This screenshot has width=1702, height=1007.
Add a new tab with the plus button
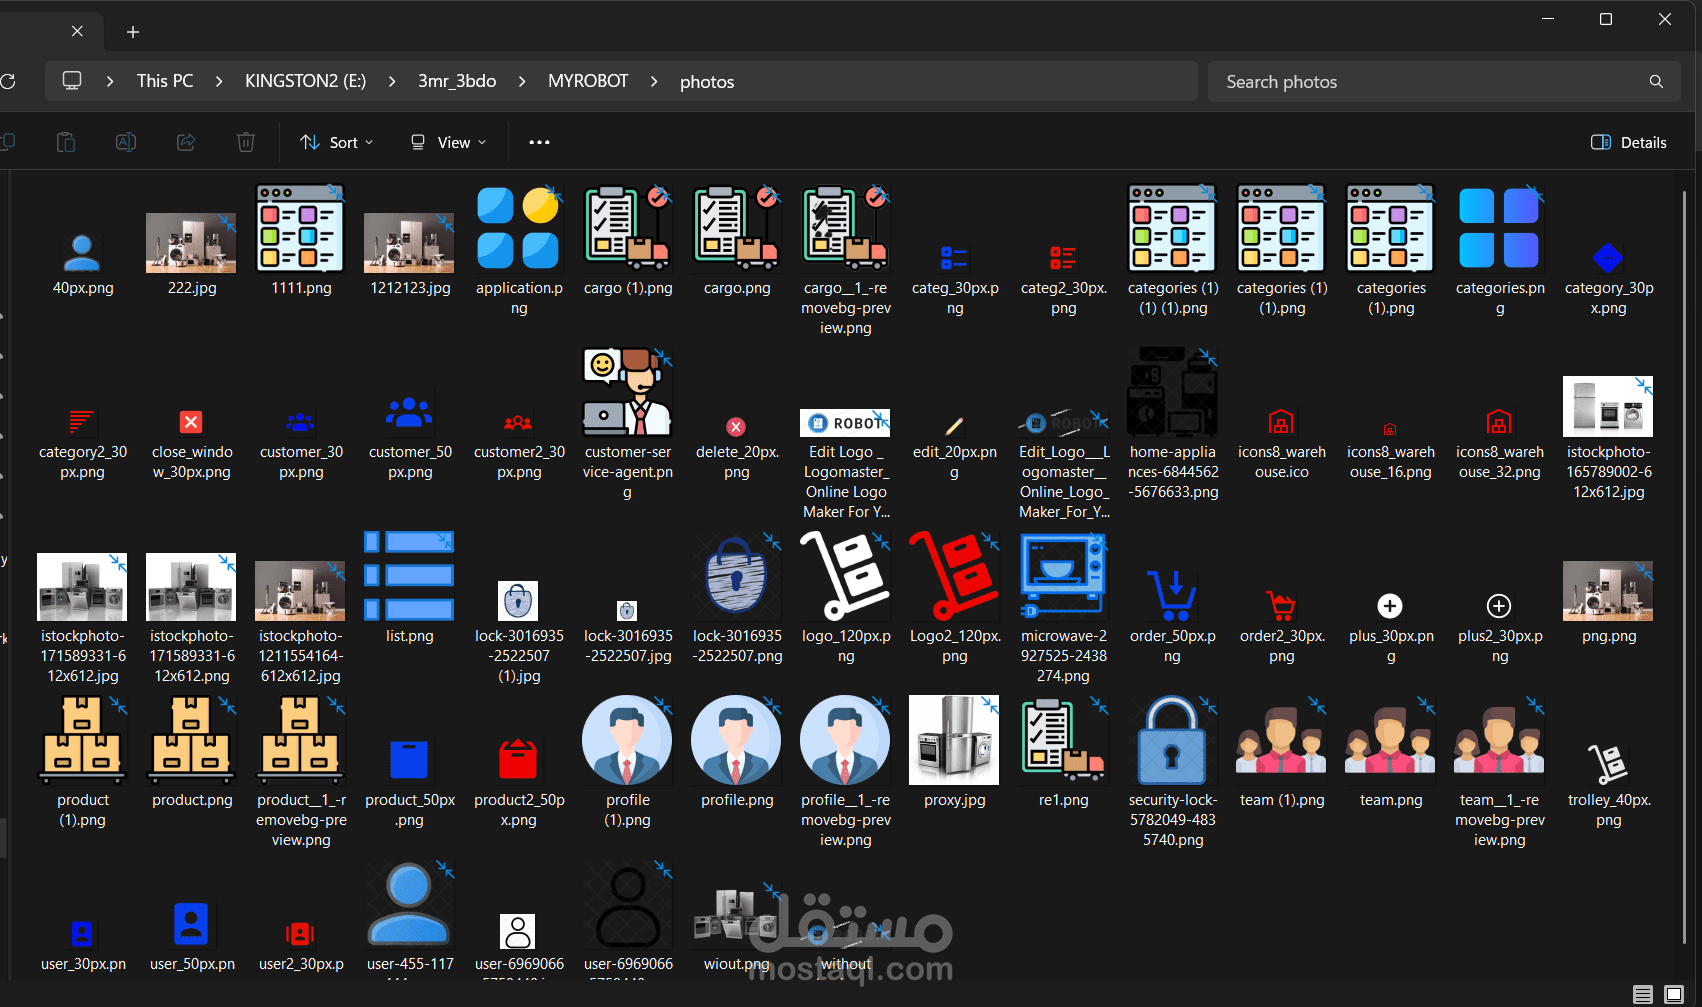133,32
